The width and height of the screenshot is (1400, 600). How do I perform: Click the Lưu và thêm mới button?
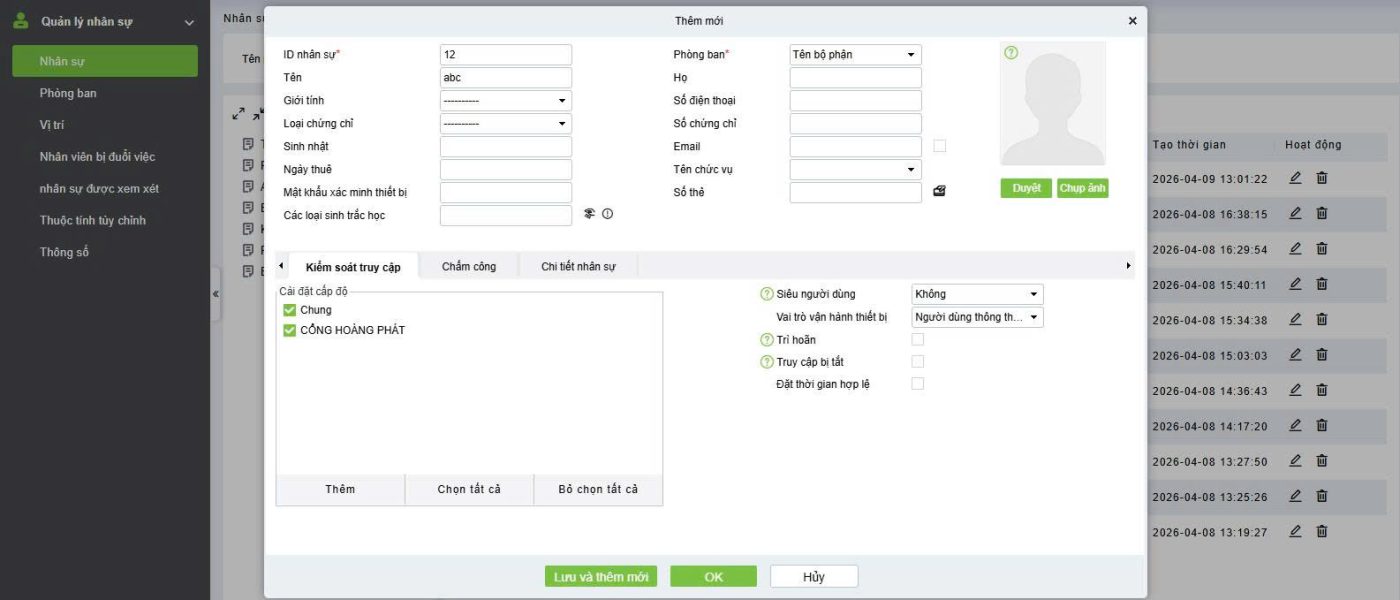tap(601, 577)
